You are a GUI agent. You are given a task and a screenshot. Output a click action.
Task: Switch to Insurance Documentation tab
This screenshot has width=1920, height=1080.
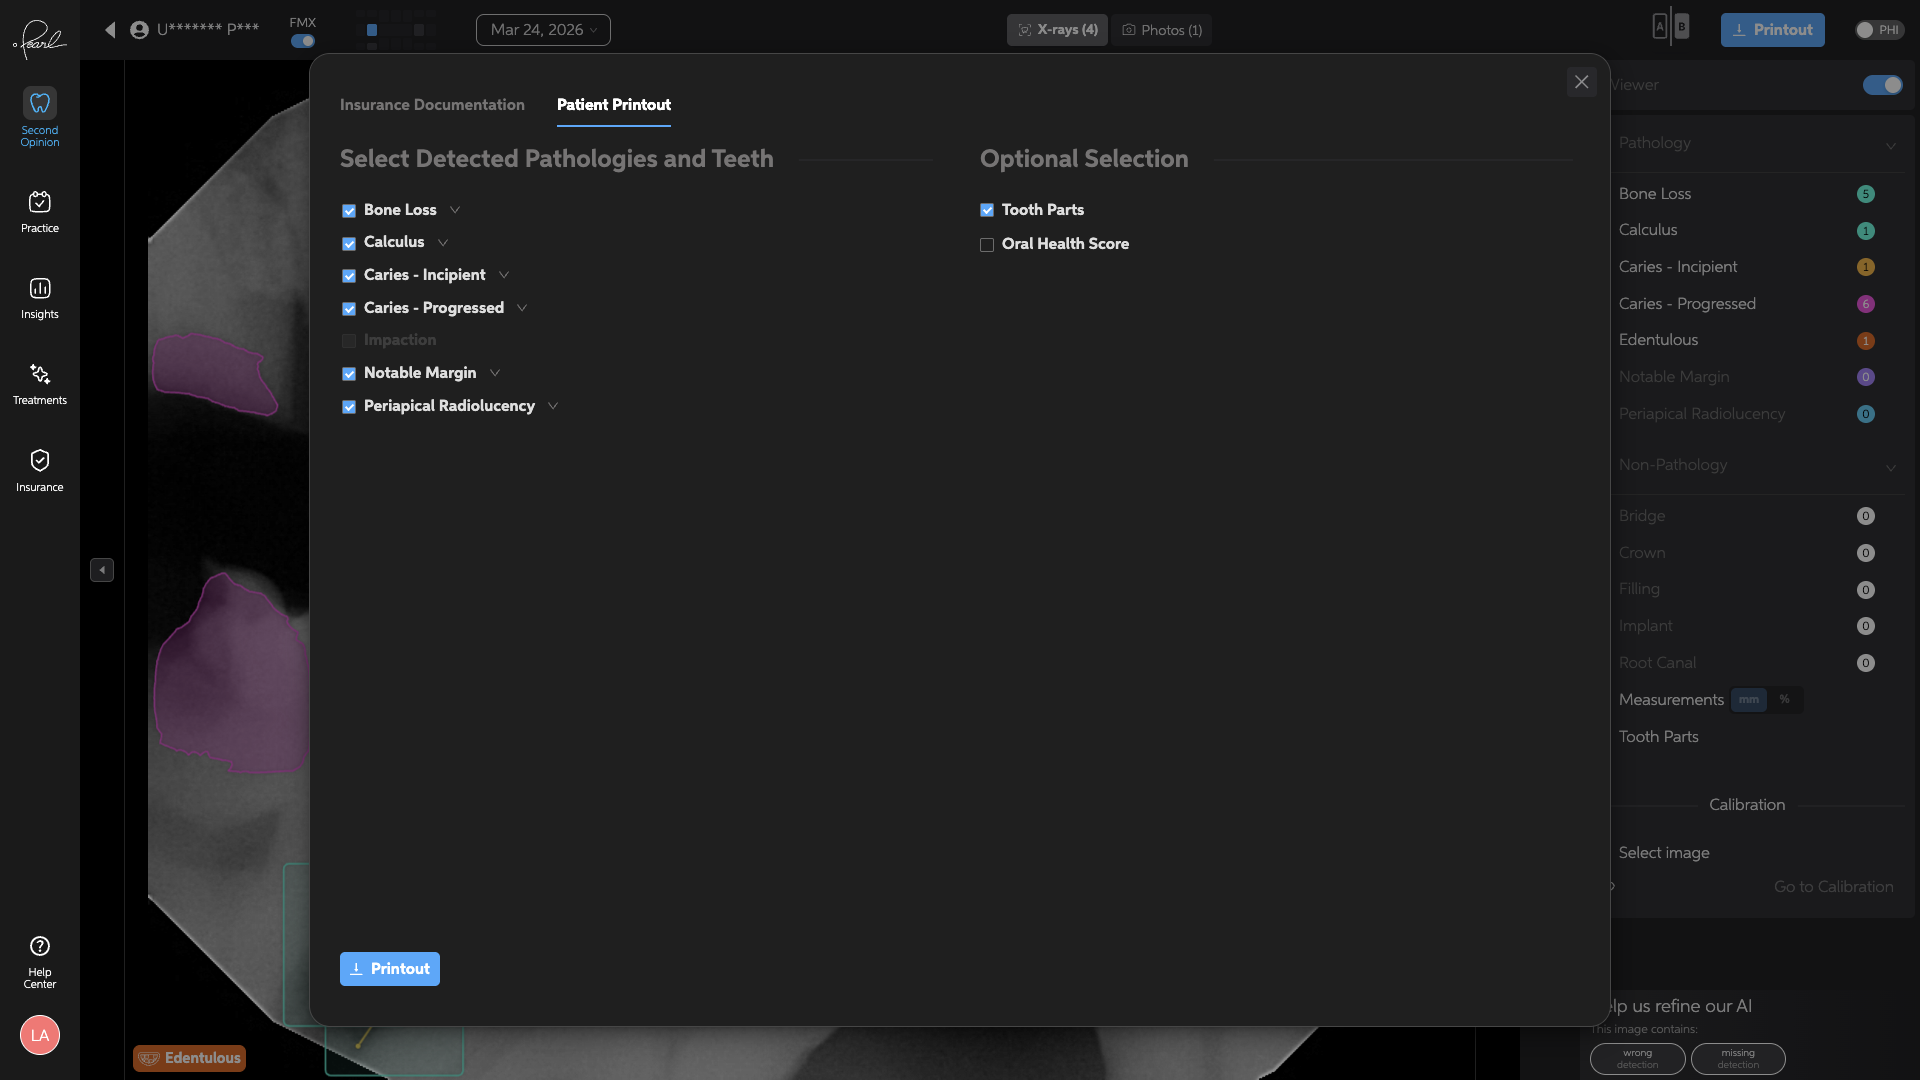click(432, 105)
